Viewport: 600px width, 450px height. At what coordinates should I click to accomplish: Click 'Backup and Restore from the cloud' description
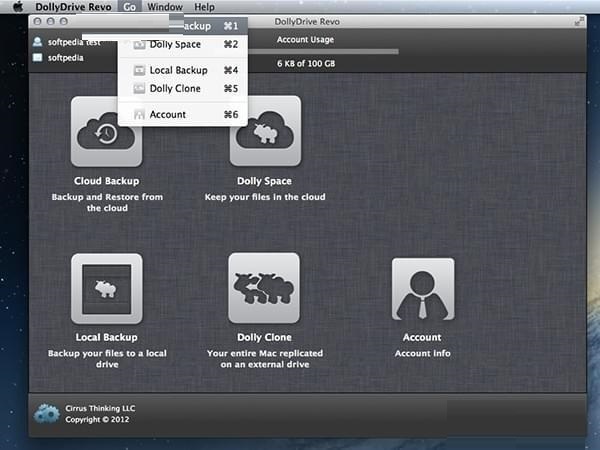(x=107, y=202)
